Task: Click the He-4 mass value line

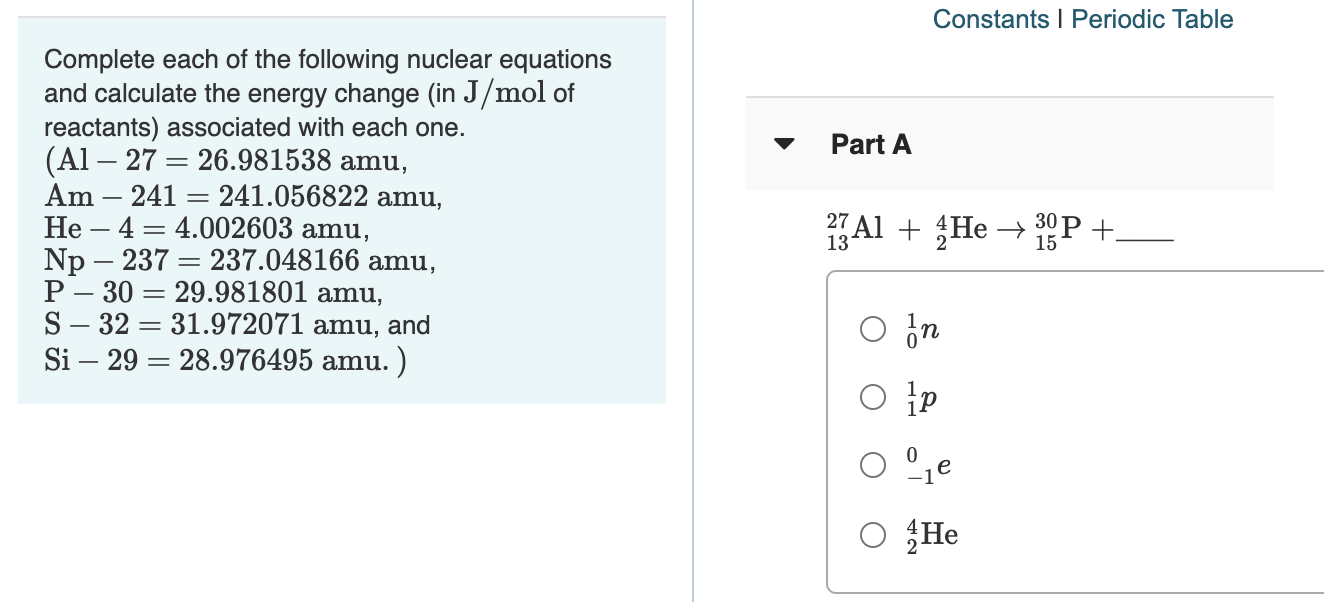Action: click(207, 228)
